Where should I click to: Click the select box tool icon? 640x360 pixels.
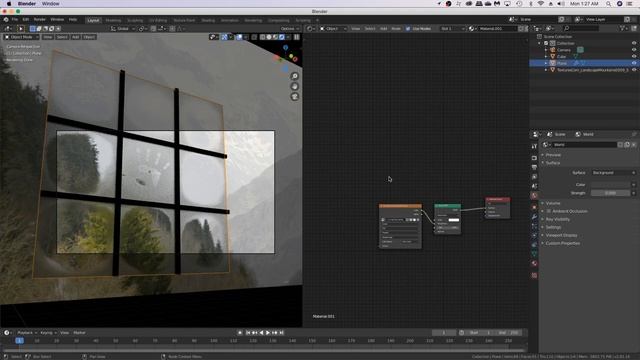(33, 29)
